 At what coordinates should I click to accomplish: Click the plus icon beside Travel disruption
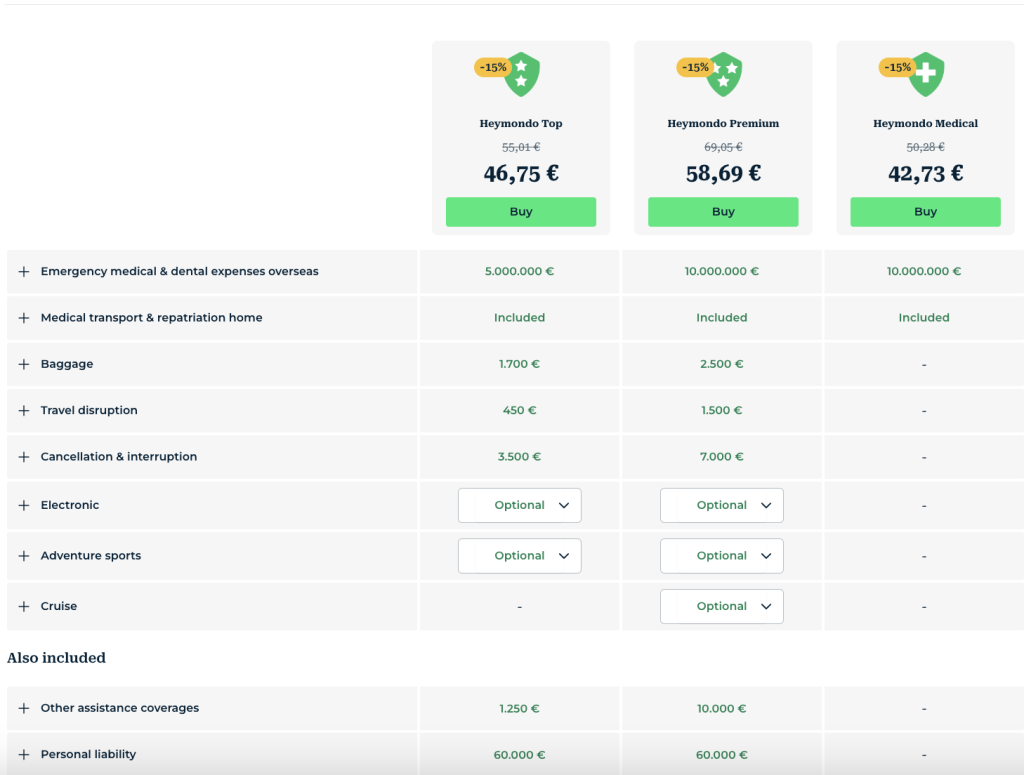click(x=24, y=411)
